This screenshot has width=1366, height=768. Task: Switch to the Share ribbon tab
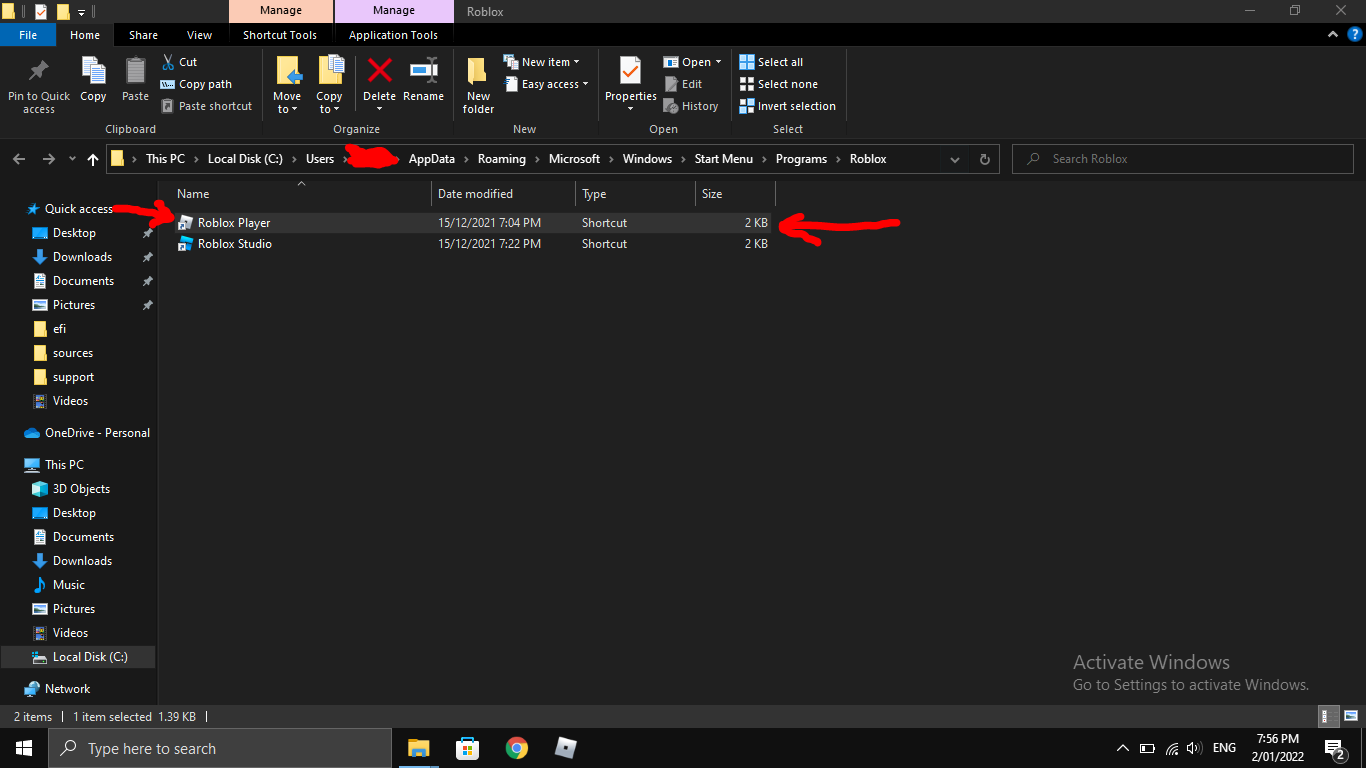click(143, 35)
